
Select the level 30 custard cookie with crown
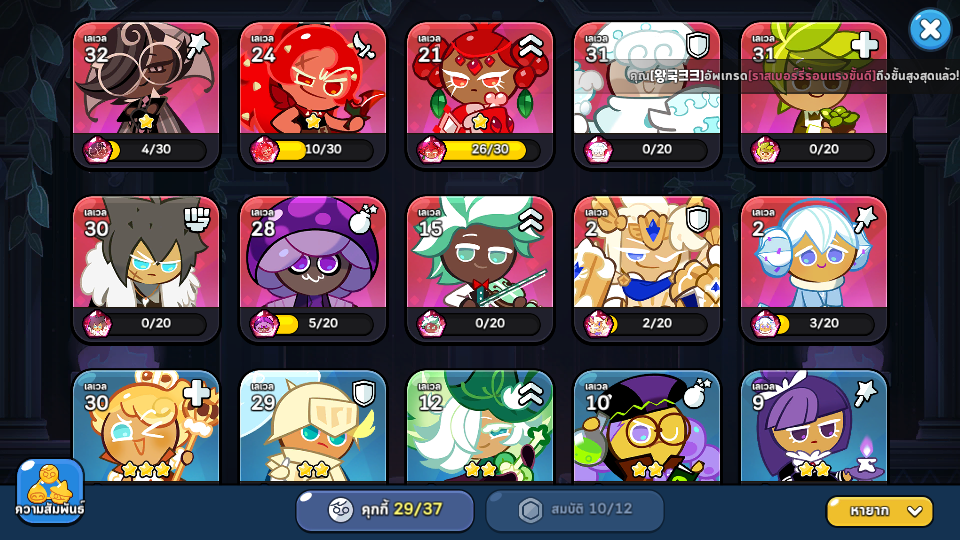146,427
